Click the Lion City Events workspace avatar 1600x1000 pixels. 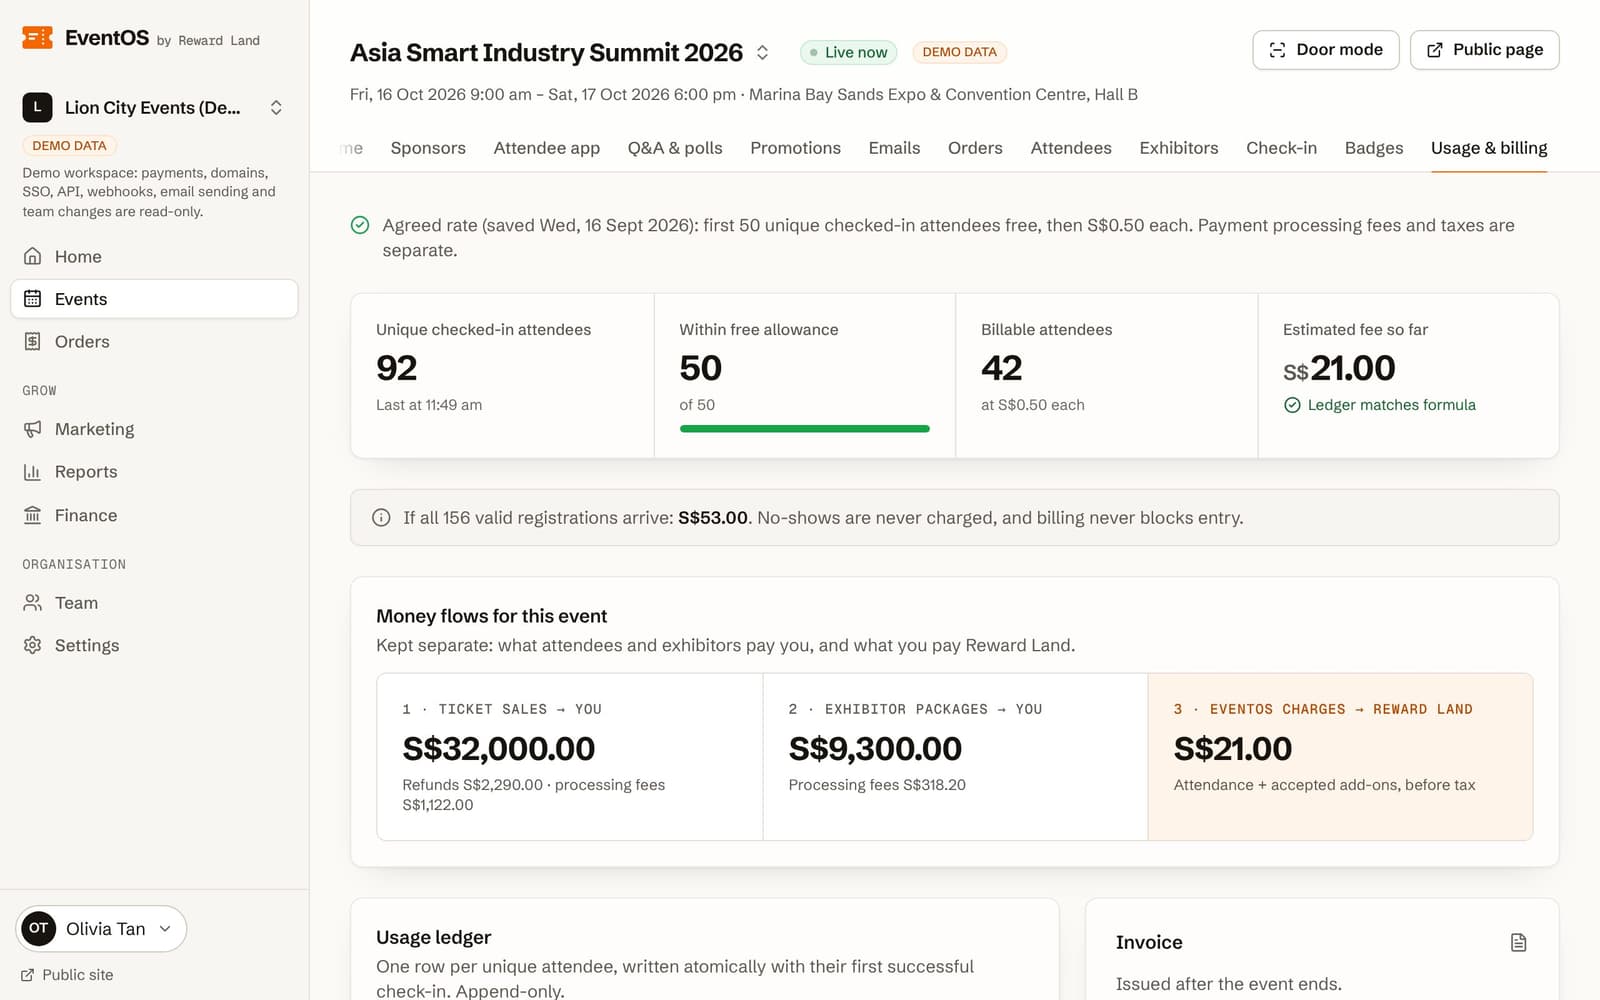(37, 107)
